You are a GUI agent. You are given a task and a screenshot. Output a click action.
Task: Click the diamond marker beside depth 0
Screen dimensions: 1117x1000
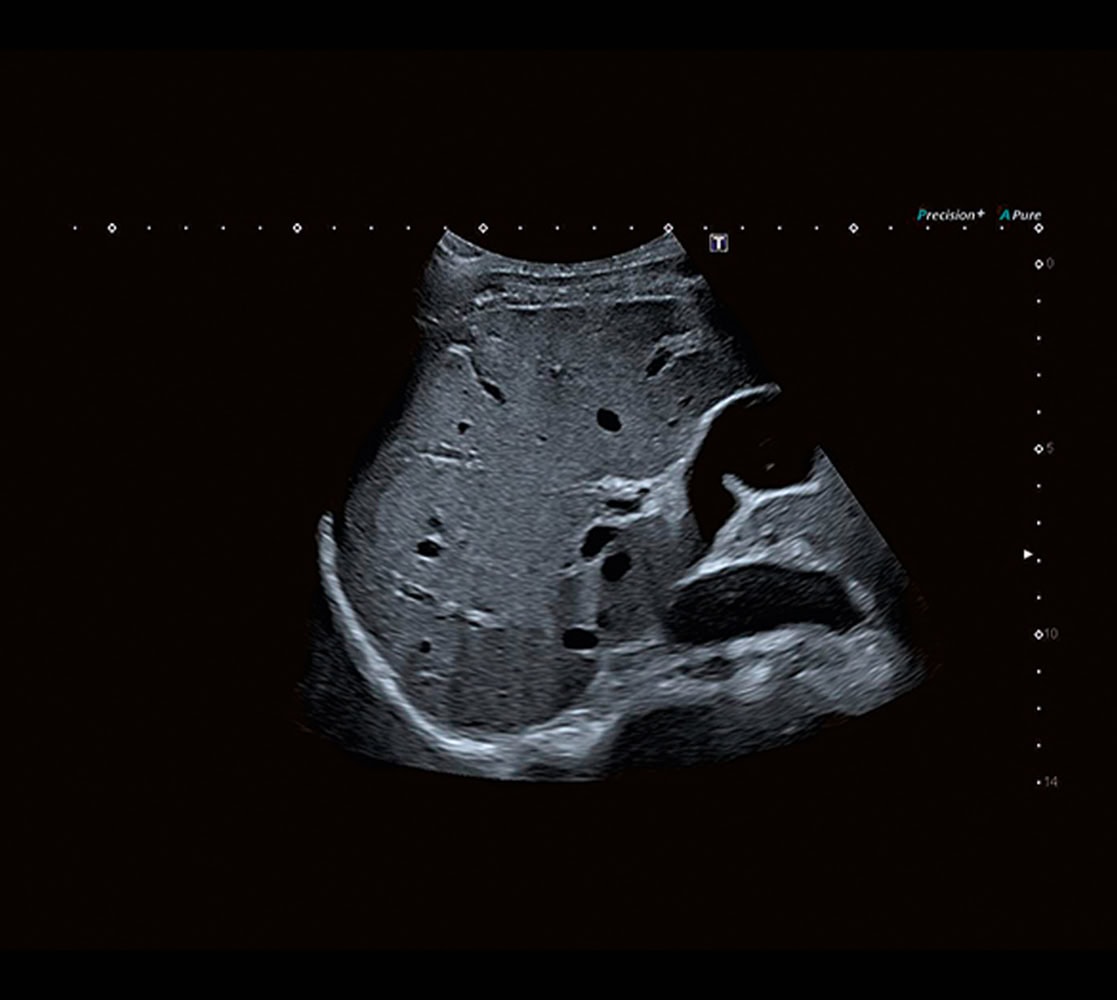[x=1038, y=264]
